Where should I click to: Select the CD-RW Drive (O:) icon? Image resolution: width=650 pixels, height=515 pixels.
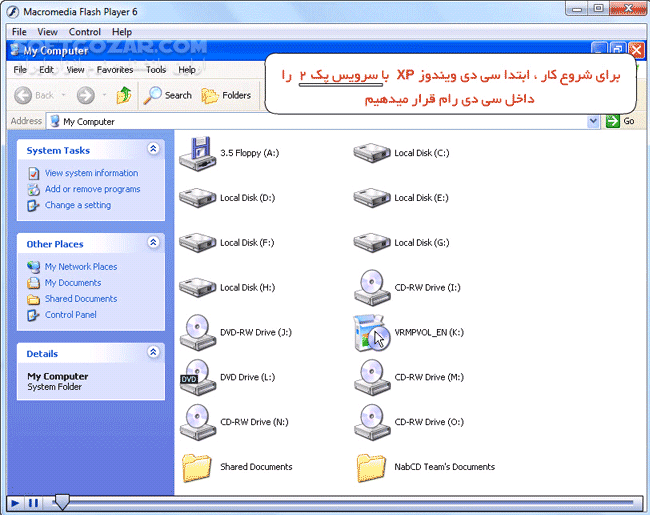[x=372, y=422]
